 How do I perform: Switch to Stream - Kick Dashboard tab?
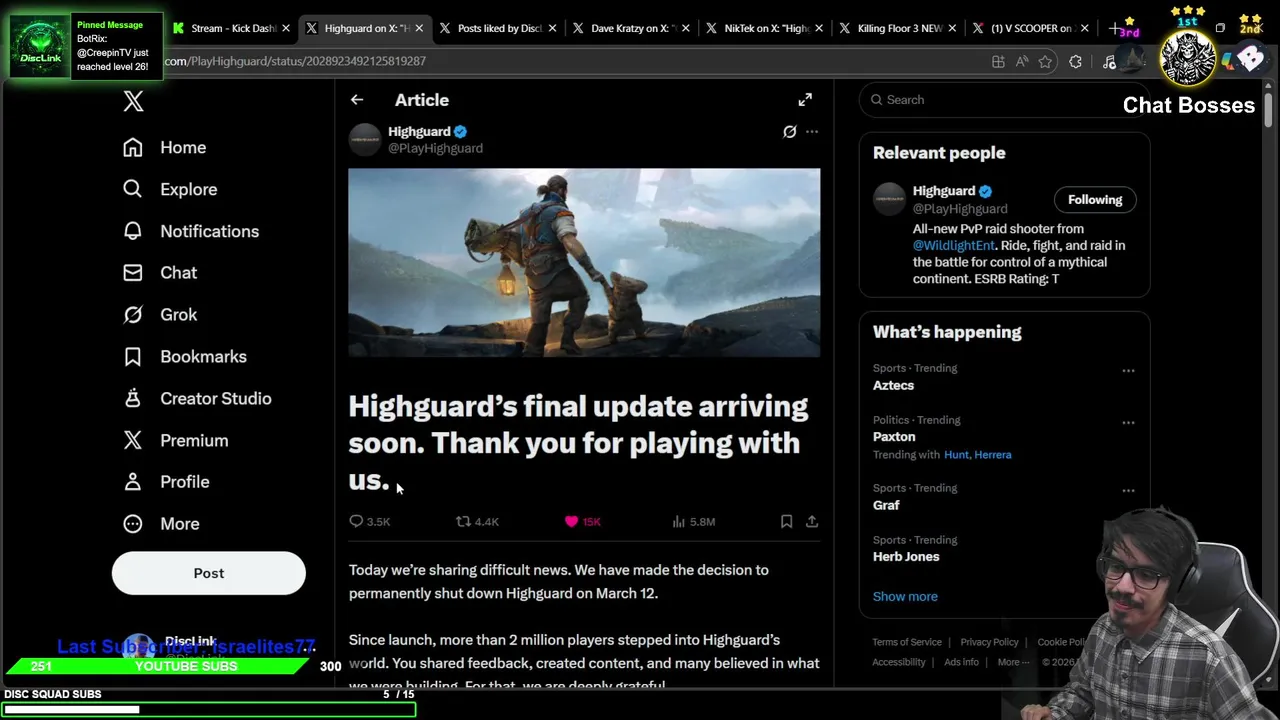click(232, 28)
